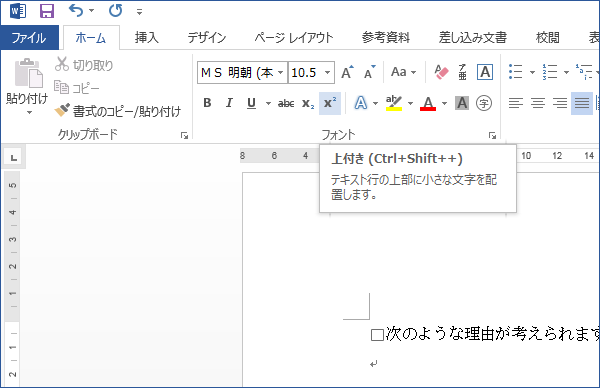600x388 pixels.
Task: Open the Aa change case menu
Action: [x=403, y=72]
